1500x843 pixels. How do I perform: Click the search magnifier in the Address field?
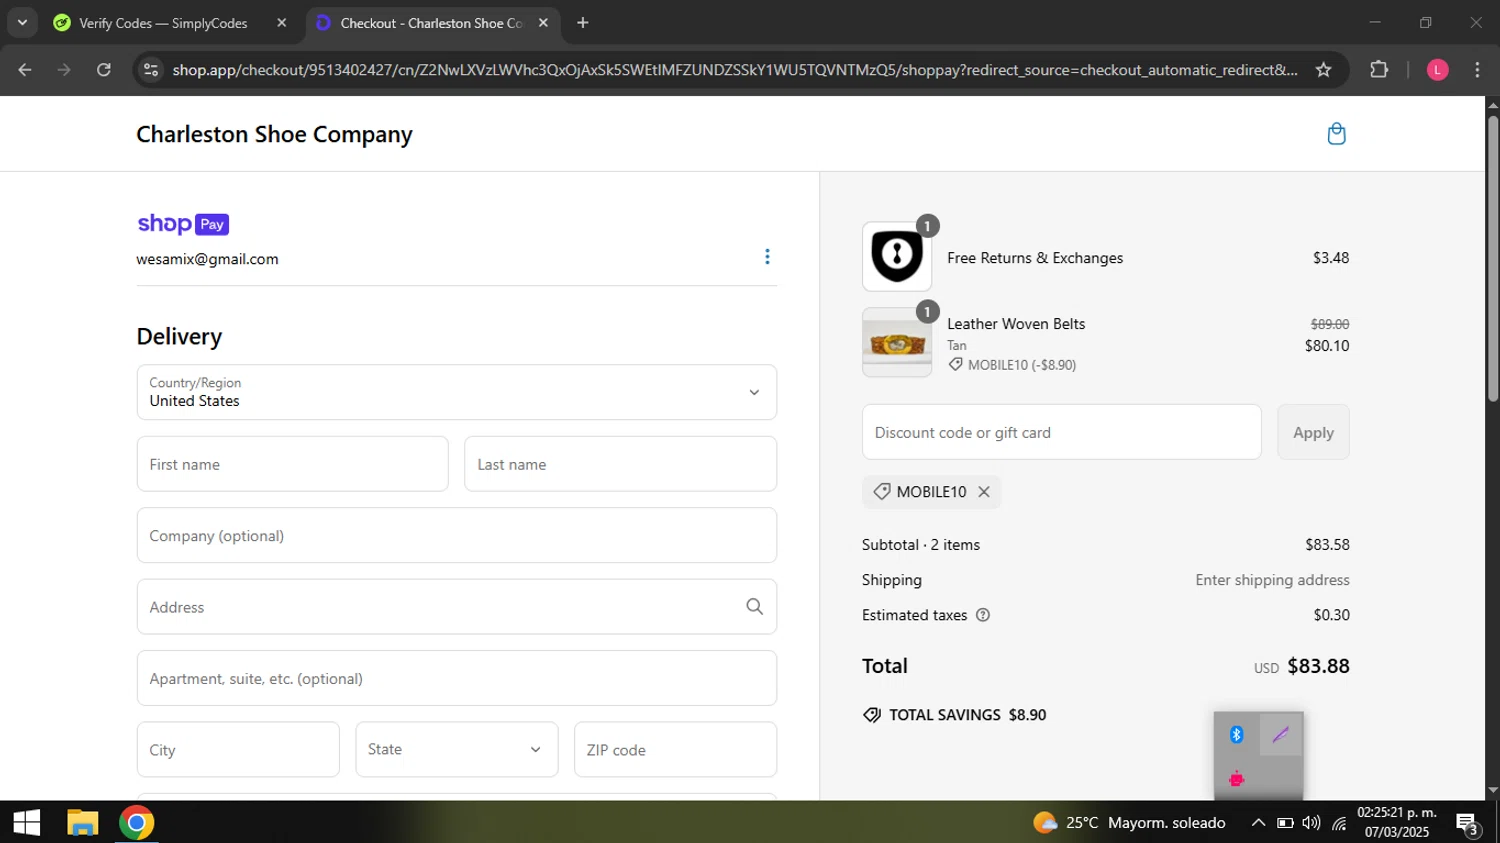[754, 606]
